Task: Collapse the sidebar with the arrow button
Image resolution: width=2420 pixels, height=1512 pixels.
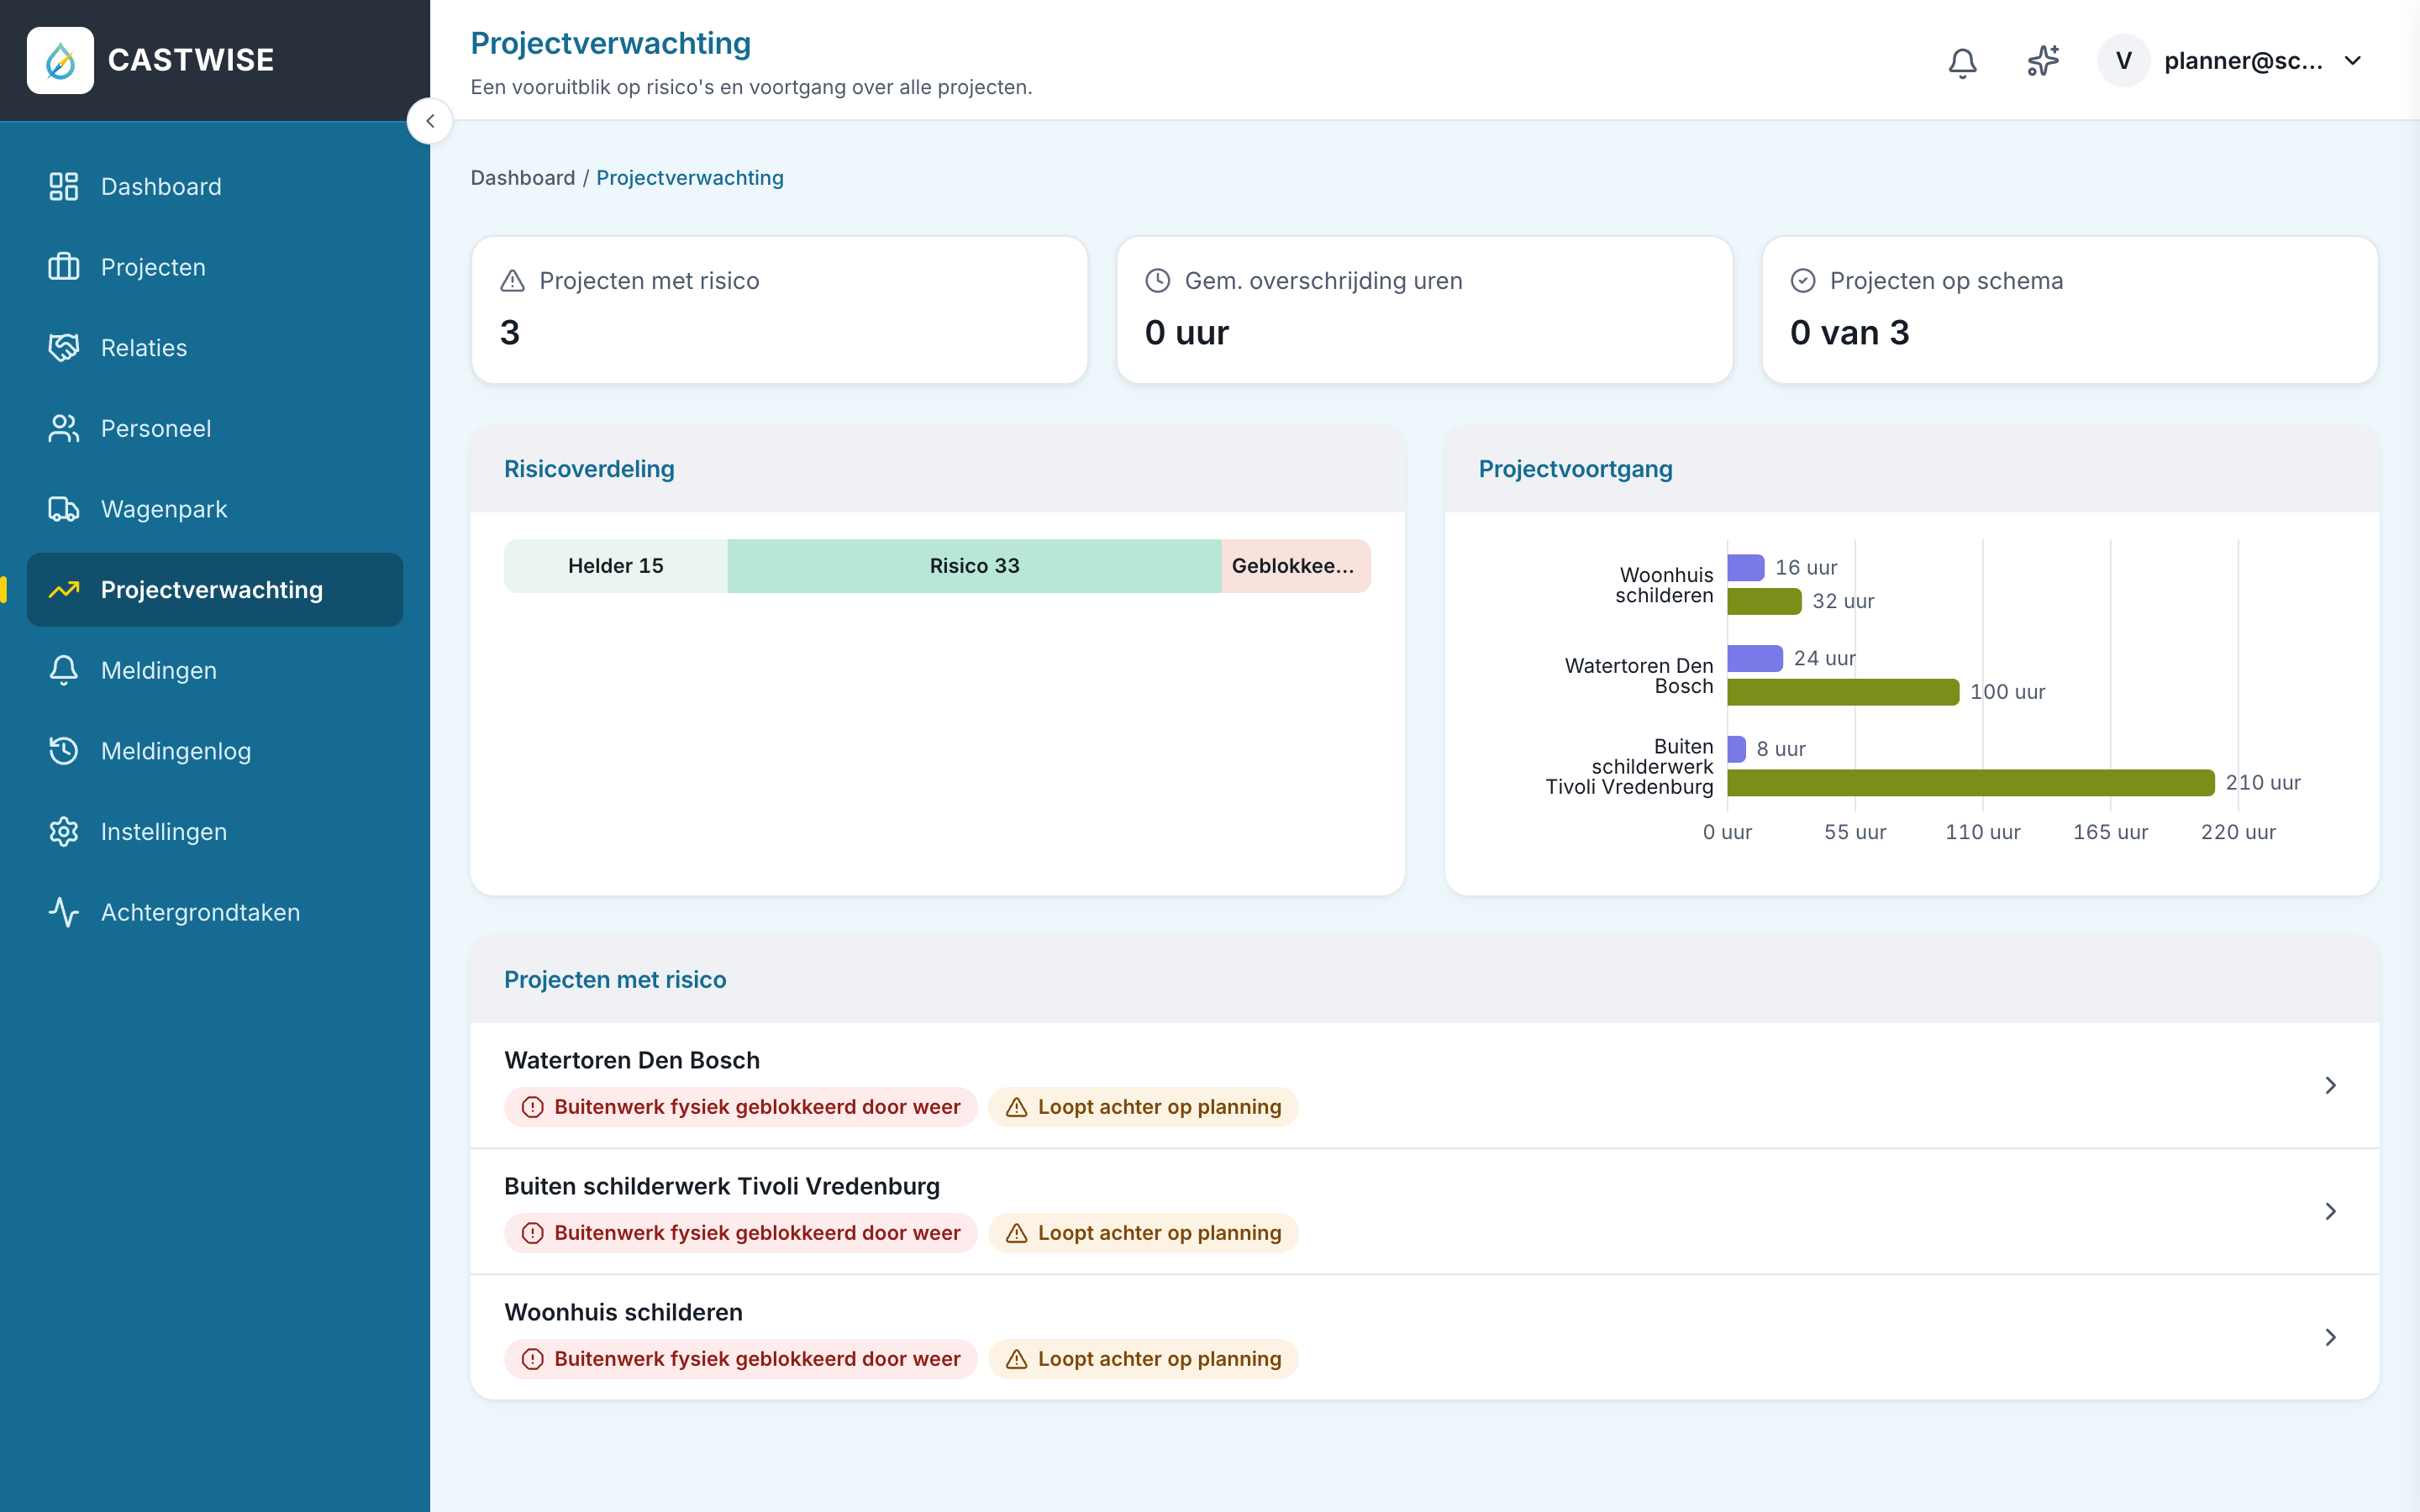Action: pyautogui.click(x=430, y=121)
